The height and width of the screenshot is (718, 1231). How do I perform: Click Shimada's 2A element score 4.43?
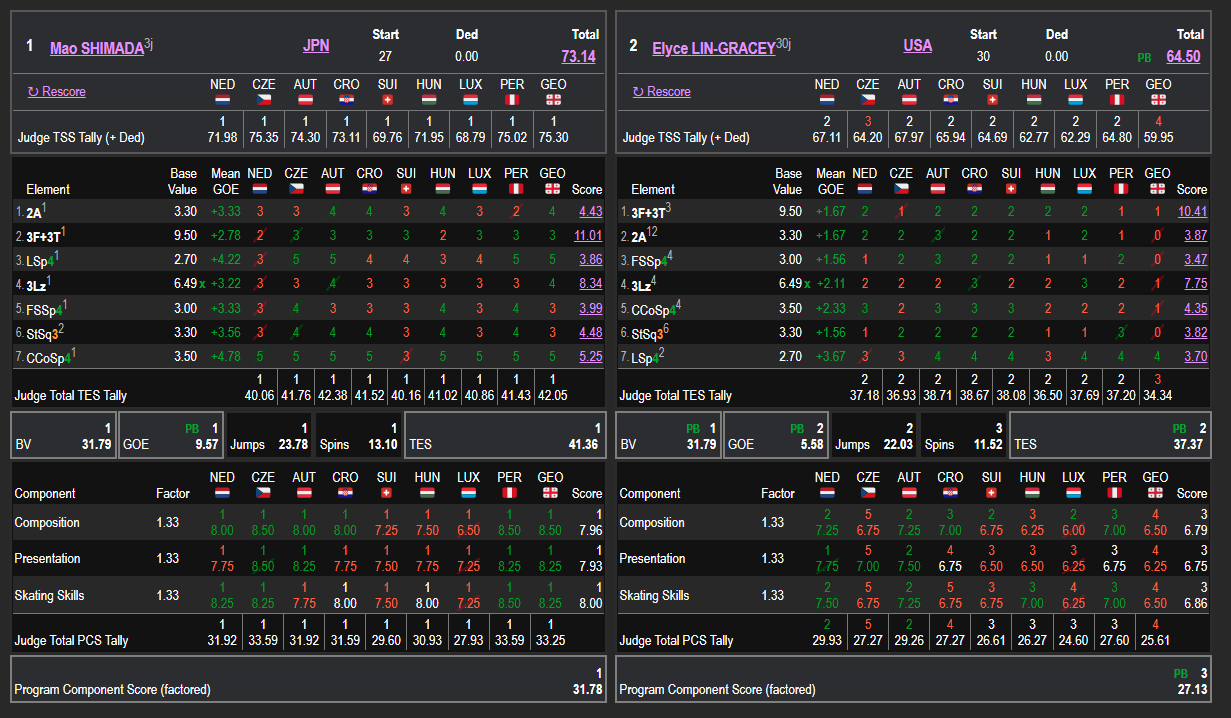point(590,212)
